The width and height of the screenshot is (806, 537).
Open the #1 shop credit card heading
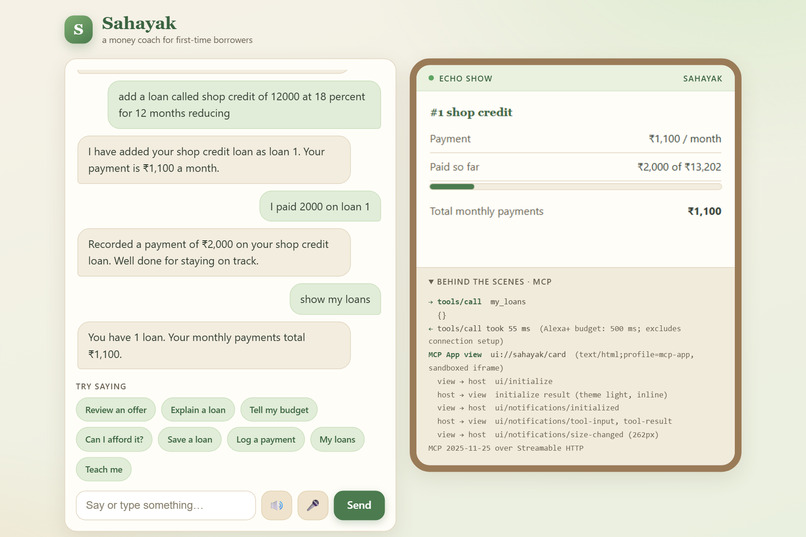[x=471, y=113]
